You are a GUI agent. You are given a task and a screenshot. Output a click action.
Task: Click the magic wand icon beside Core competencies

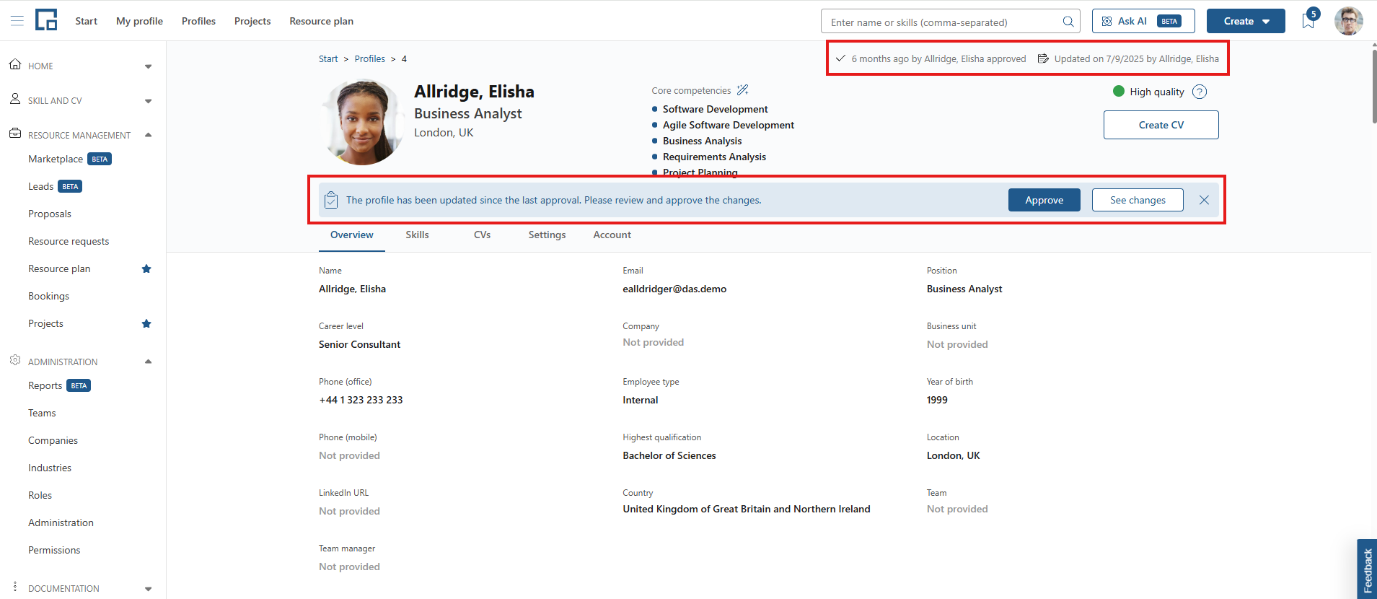pyautogui.click(x=742, y=90)
